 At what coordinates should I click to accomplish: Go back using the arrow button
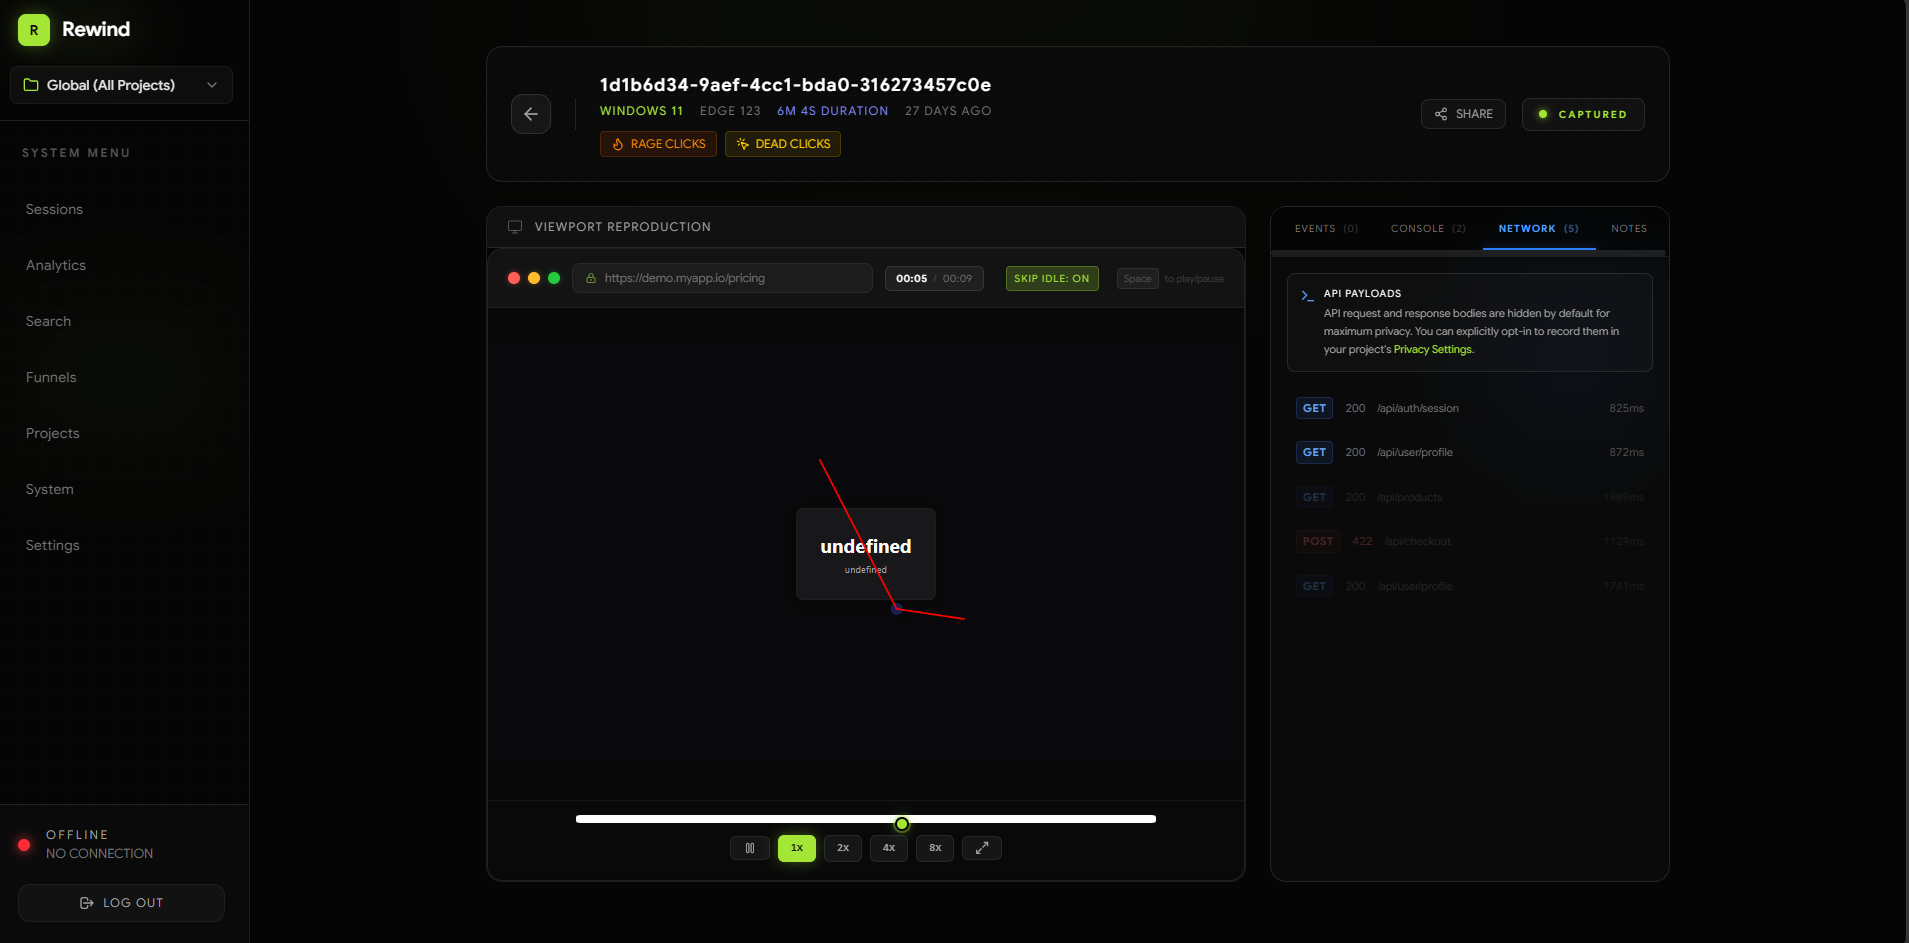531,114
